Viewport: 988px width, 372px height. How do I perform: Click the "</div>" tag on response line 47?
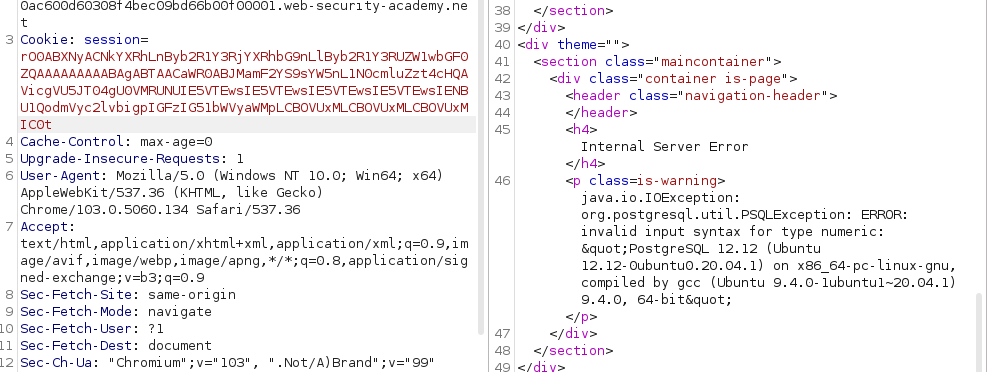(573, 334)
